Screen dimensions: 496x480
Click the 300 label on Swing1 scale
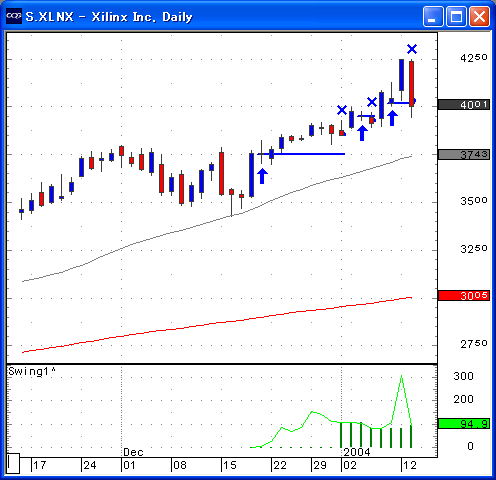(463, 376)
